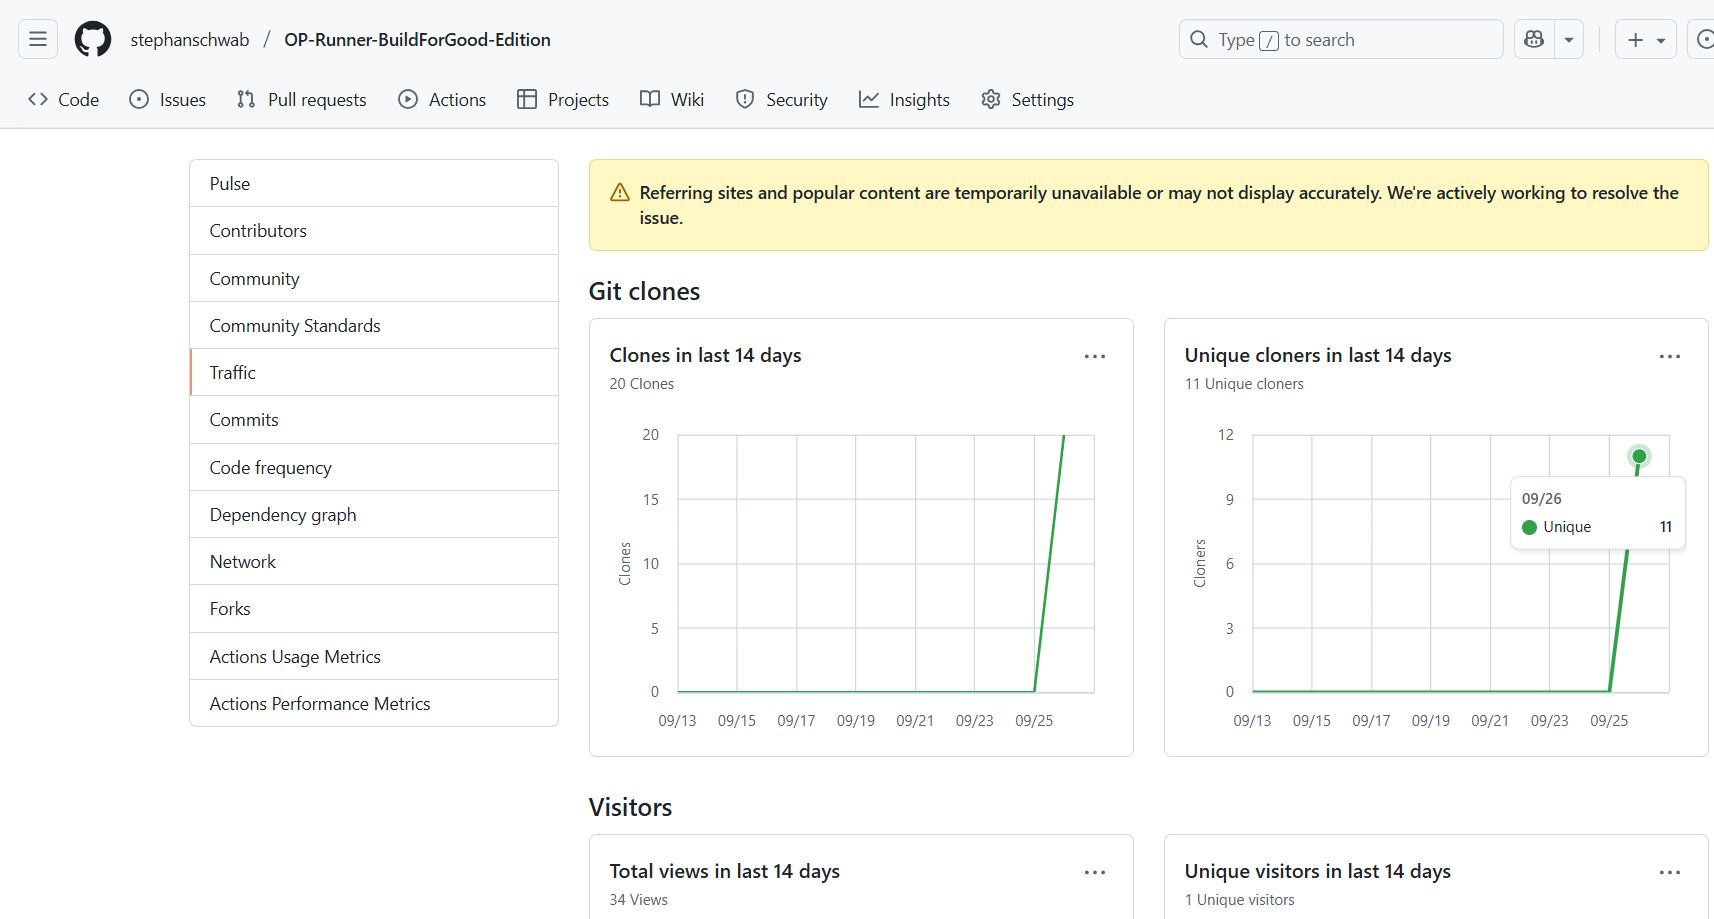Screen dimensions: 1714x919
Task: Click the GitHub logo icon
Action: tap(93, 40)
